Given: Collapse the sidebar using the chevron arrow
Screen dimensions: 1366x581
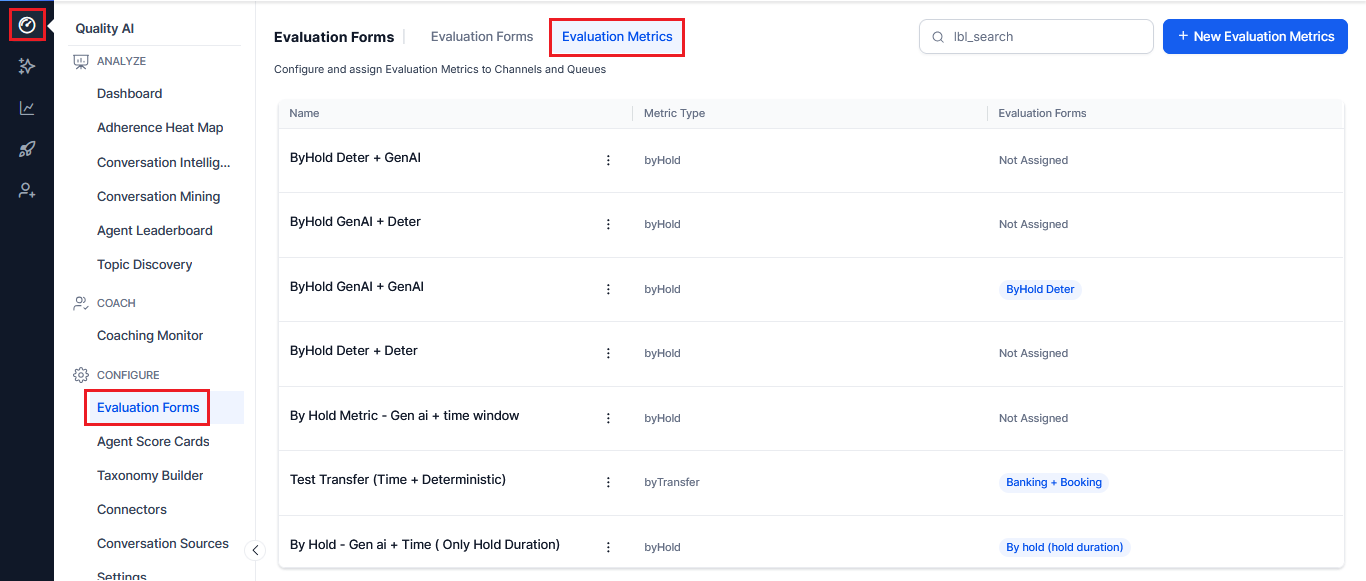Looking at the screenshot, I should (x=255, y=550).
